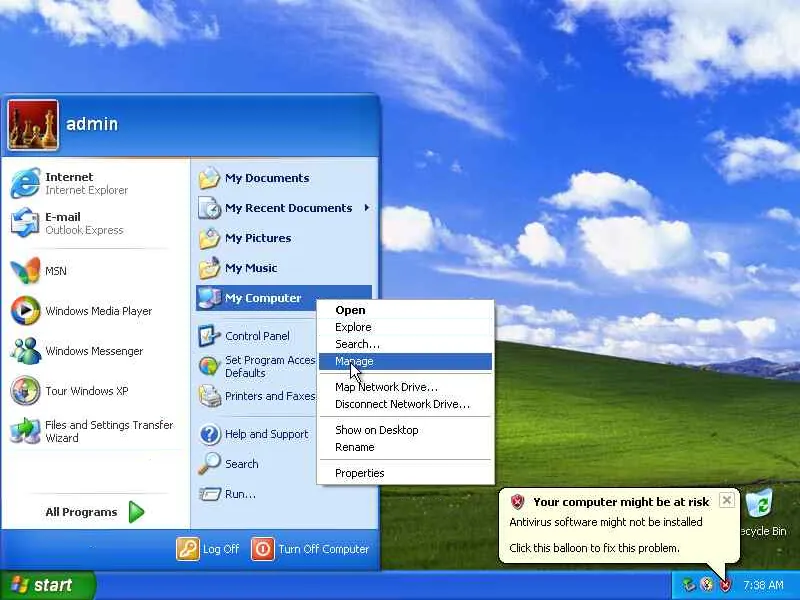Click the Internet Explorer icon
This screenshot has height=600, width=800.
[x=25, y=183]
